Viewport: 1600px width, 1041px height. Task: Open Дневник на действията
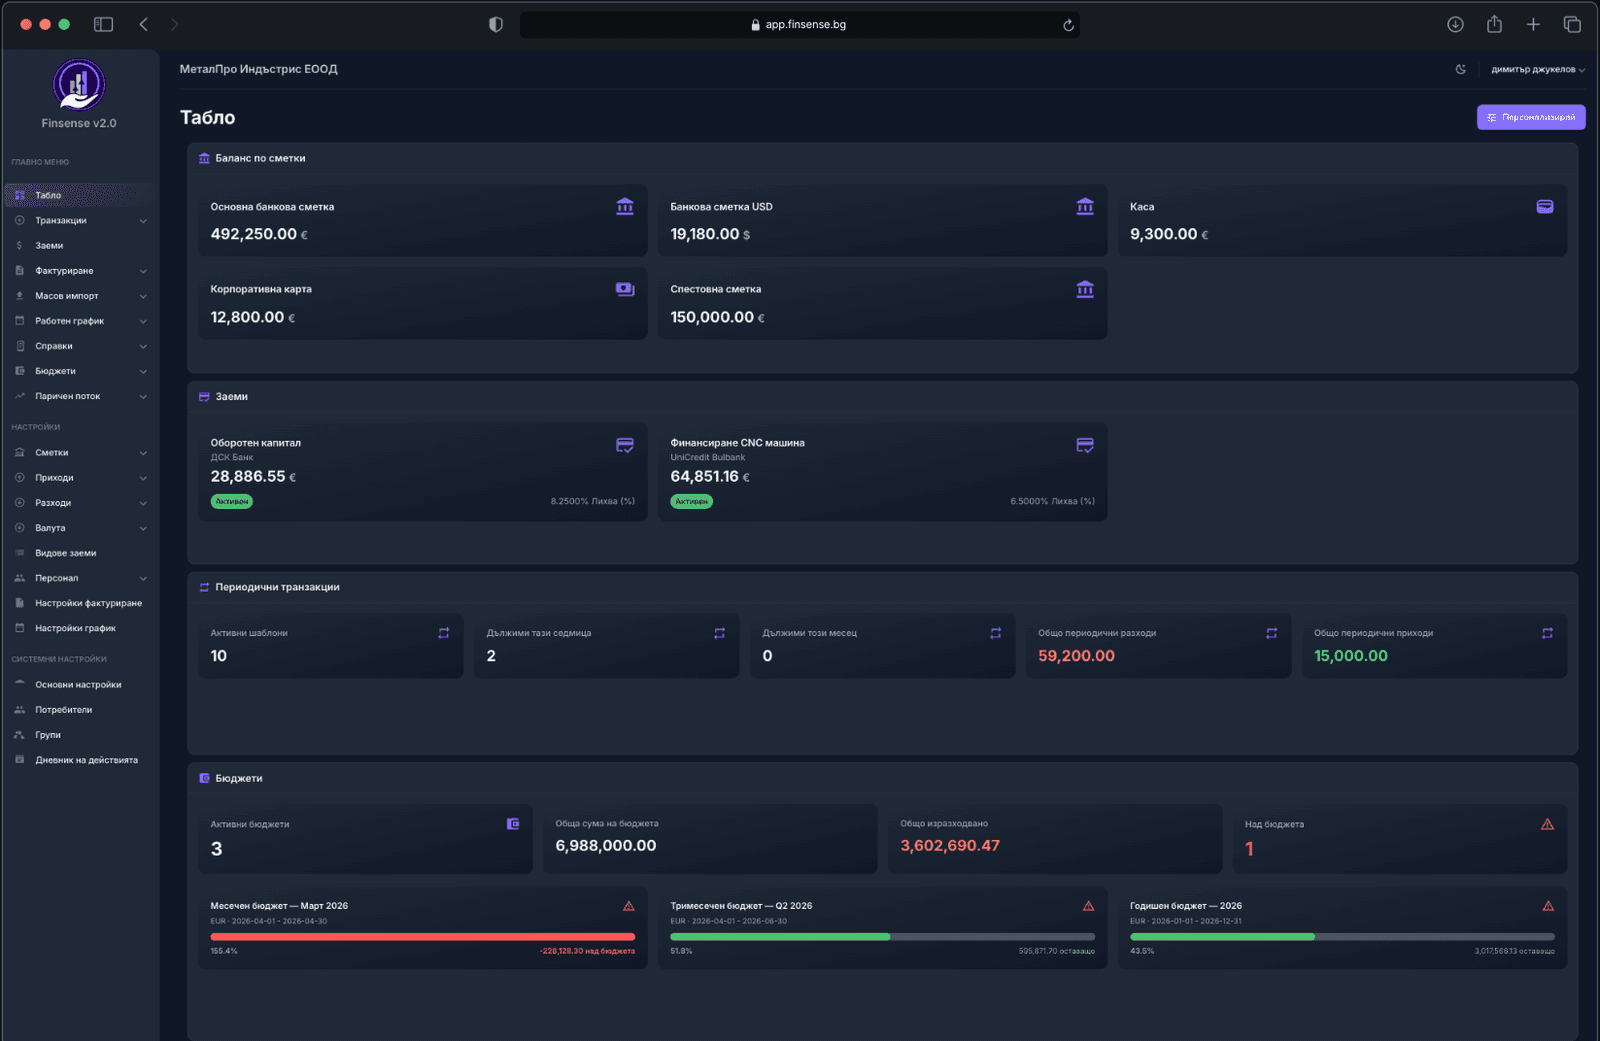[80, 760]
